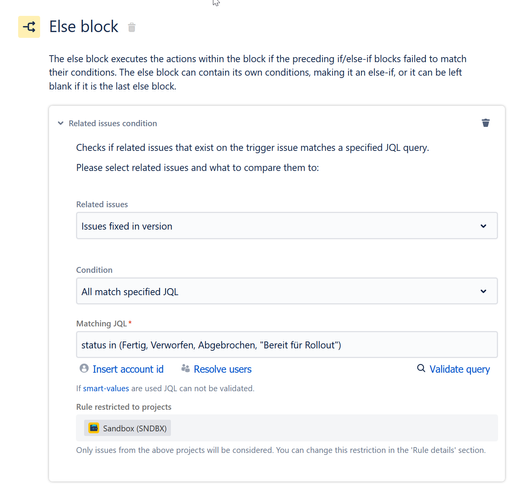
Task: Focus the Matching JQL input field
Action: pyautogui.click(x=287, y=345)
